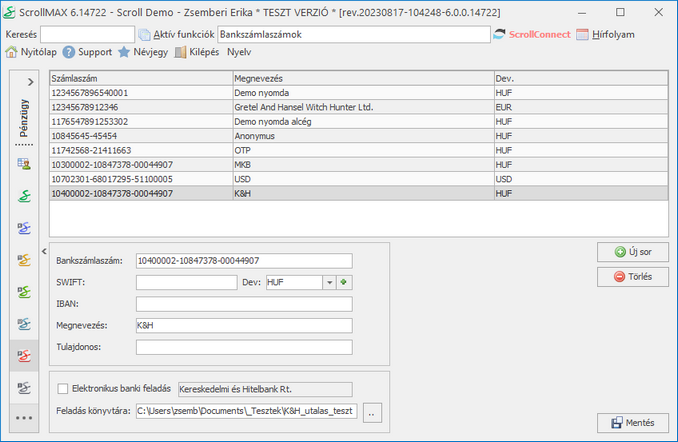Open the plain green S sidebar icon
The image size is (678, 442).
pos(24,196)
